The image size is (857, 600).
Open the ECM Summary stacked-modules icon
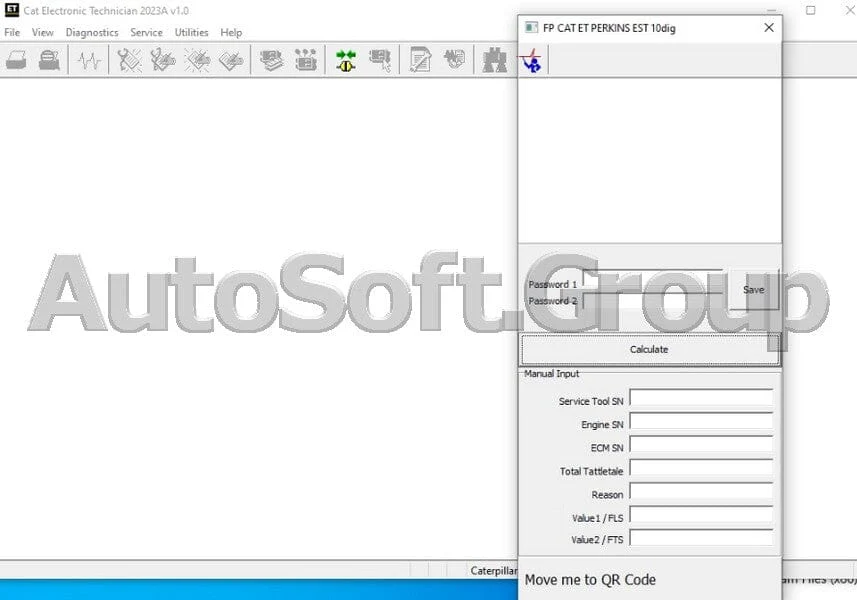pos(272,61)
